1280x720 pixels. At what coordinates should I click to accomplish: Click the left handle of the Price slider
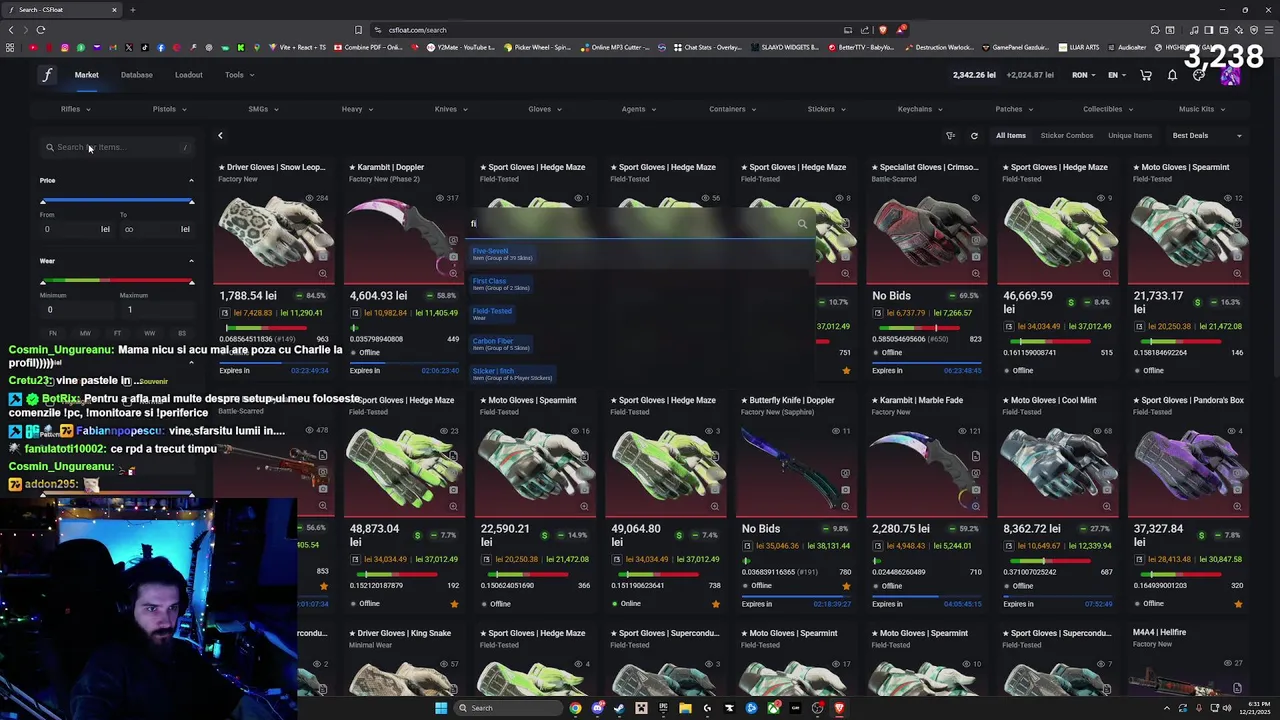click(43, 201)
